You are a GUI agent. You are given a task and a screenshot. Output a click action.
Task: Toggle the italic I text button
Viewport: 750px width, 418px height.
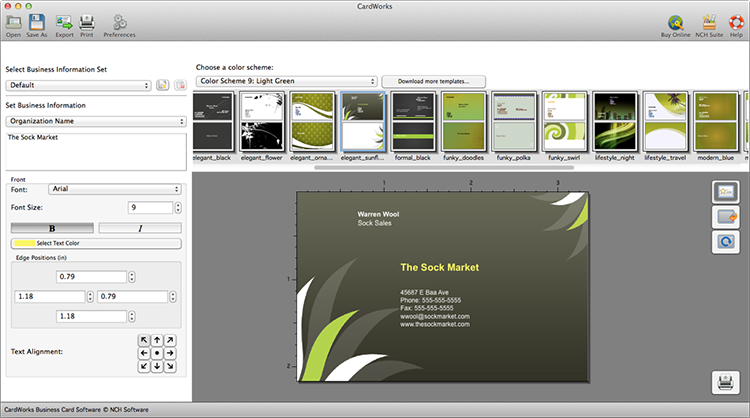140,228
